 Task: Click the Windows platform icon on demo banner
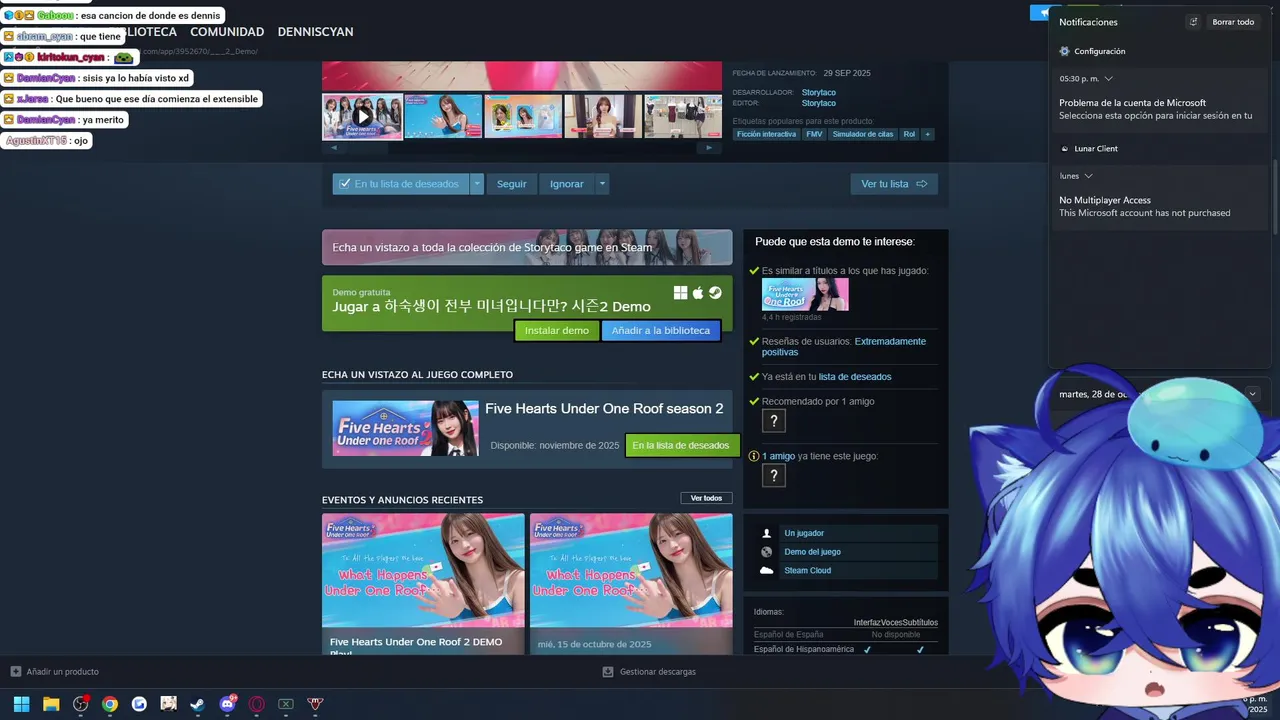[x=681, y=293]
